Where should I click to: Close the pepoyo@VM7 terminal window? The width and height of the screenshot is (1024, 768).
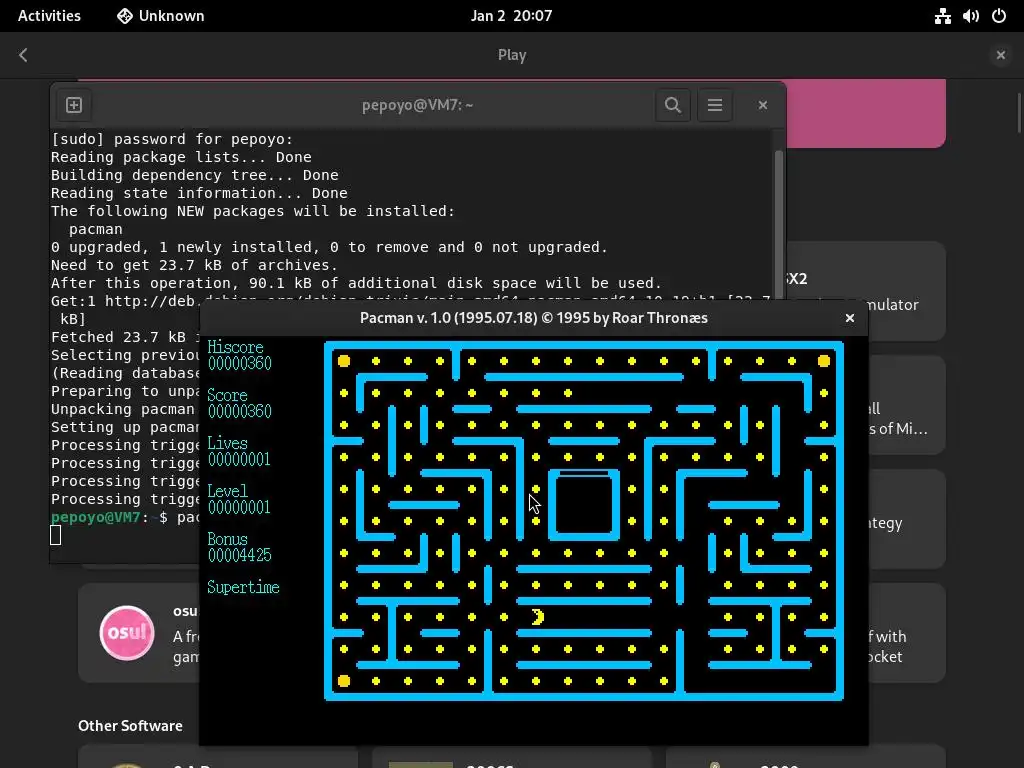(762, 105)
